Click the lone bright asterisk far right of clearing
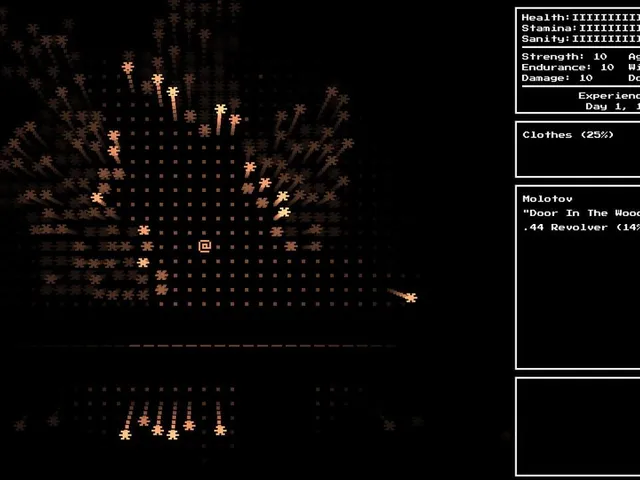 [x=411, y=298]
